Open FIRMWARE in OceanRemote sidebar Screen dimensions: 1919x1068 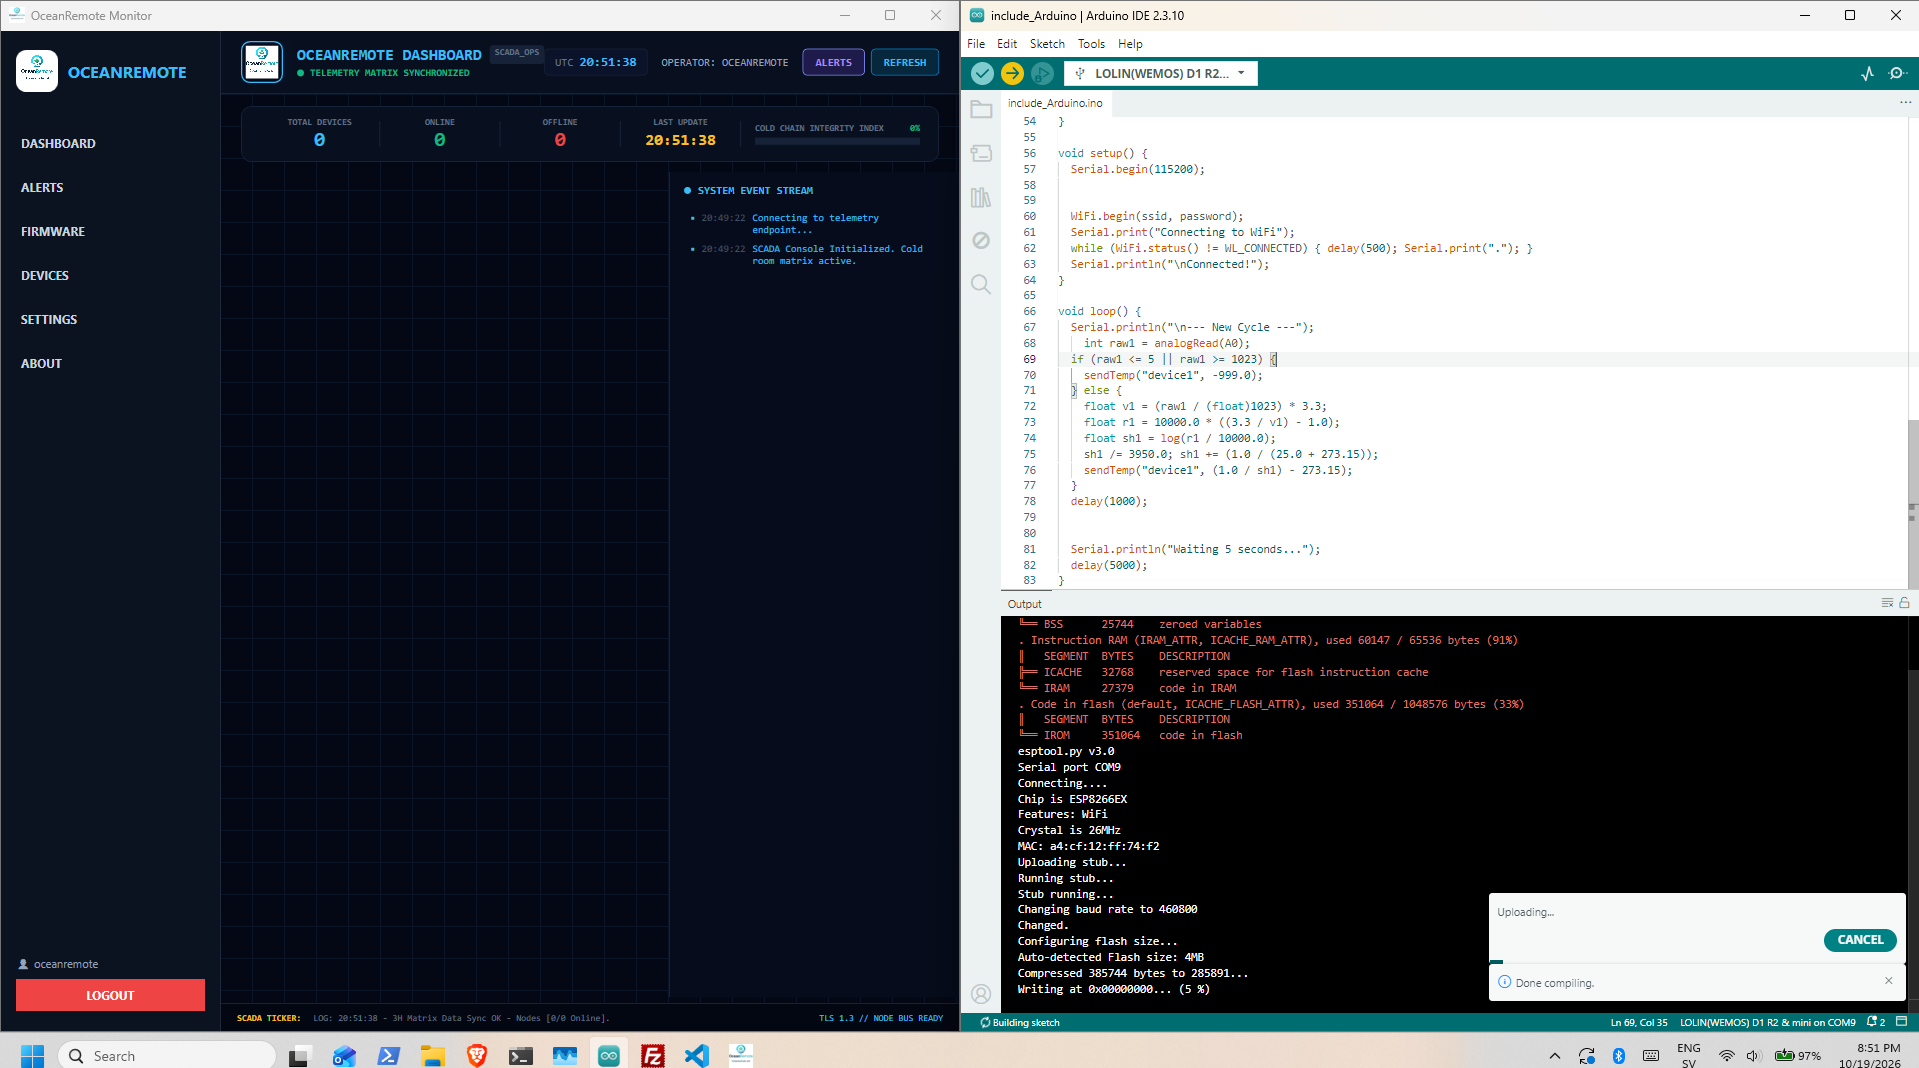53,231
